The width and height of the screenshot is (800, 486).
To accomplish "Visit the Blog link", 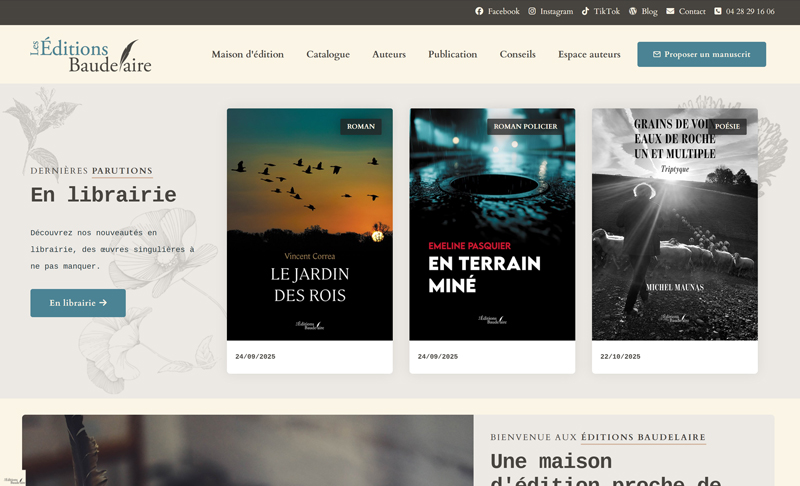I will pyautogui.click(x=643, y=11).
